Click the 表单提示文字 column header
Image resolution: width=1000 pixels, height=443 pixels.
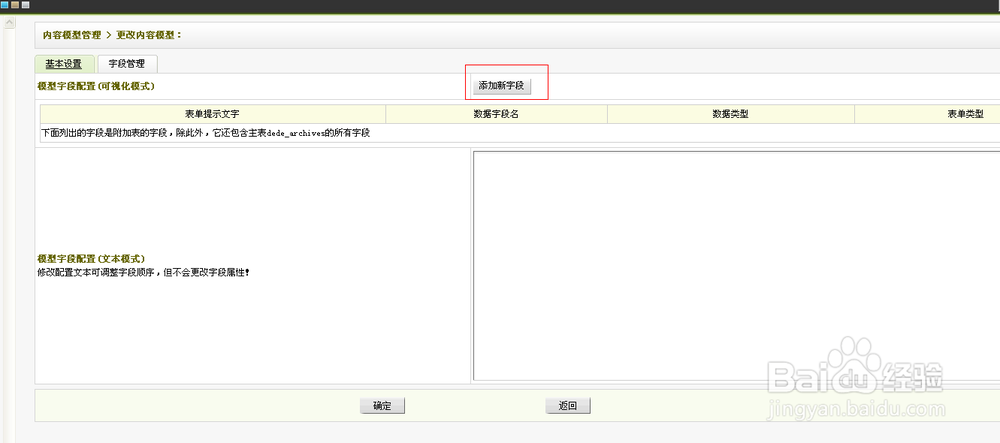tap(213, 114)
